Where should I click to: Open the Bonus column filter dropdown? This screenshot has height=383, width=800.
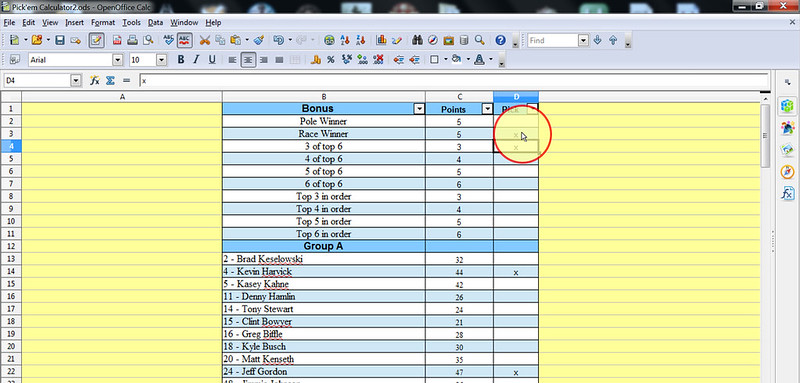[x=419, y=109]
